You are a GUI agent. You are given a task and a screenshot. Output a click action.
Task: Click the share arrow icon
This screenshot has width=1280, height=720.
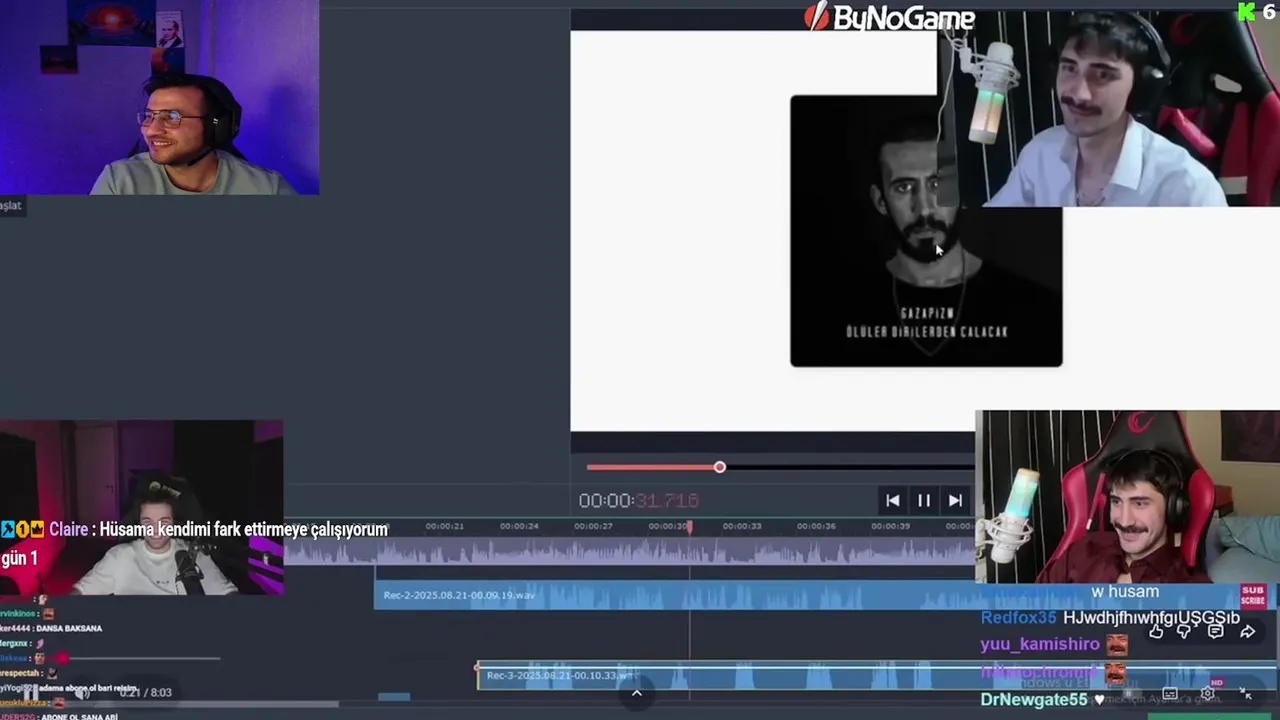tap(1247, 631)
